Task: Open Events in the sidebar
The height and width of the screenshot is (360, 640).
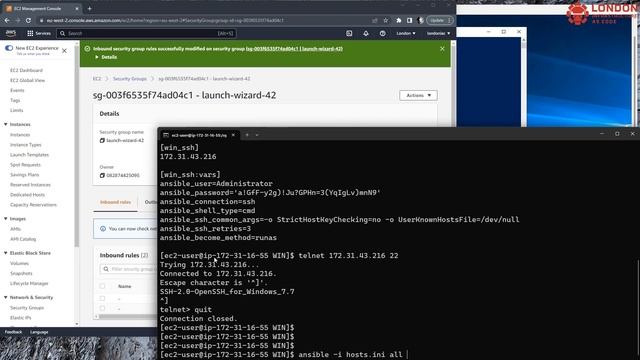Action: tap(17, 91)
